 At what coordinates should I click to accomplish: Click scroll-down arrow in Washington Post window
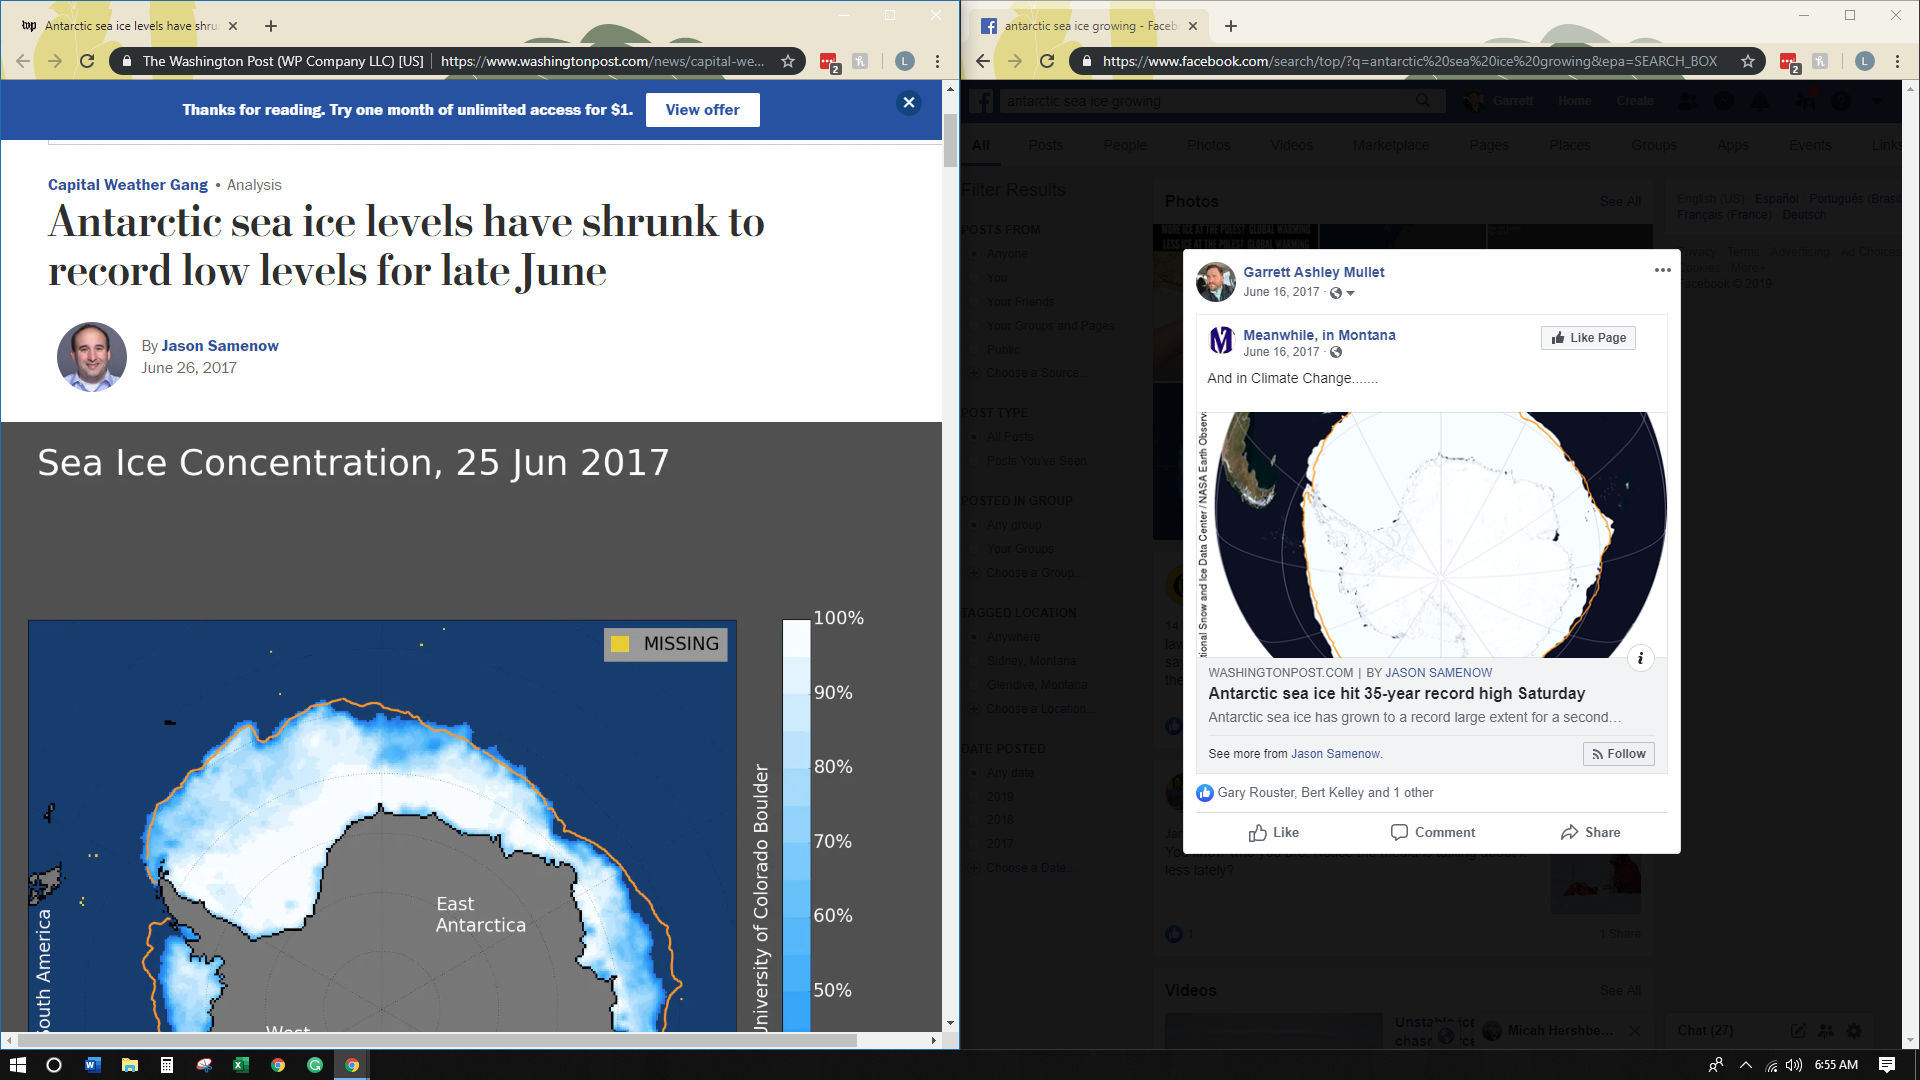tap(950, 1023)
